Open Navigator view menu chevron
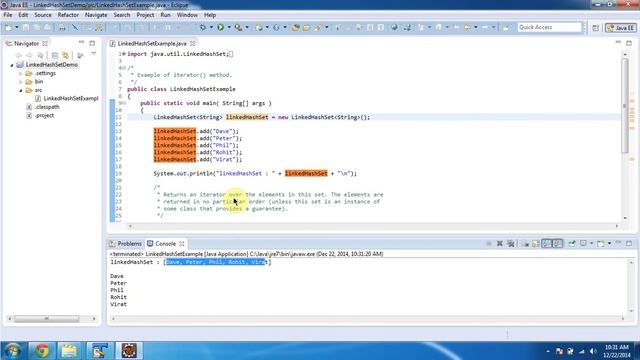This screenshot has width=640, height=360. 93,53
